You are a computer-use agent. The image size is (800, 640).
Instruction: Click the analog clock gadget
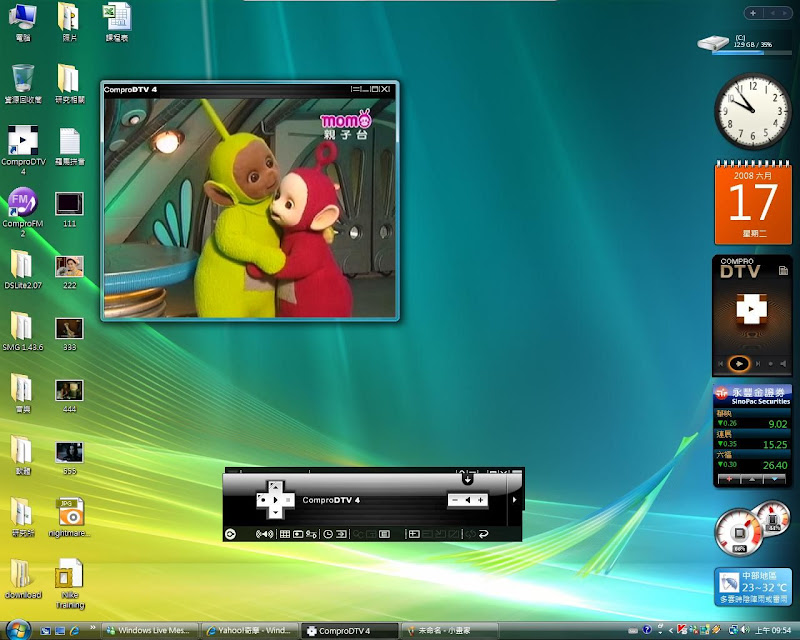752,111
